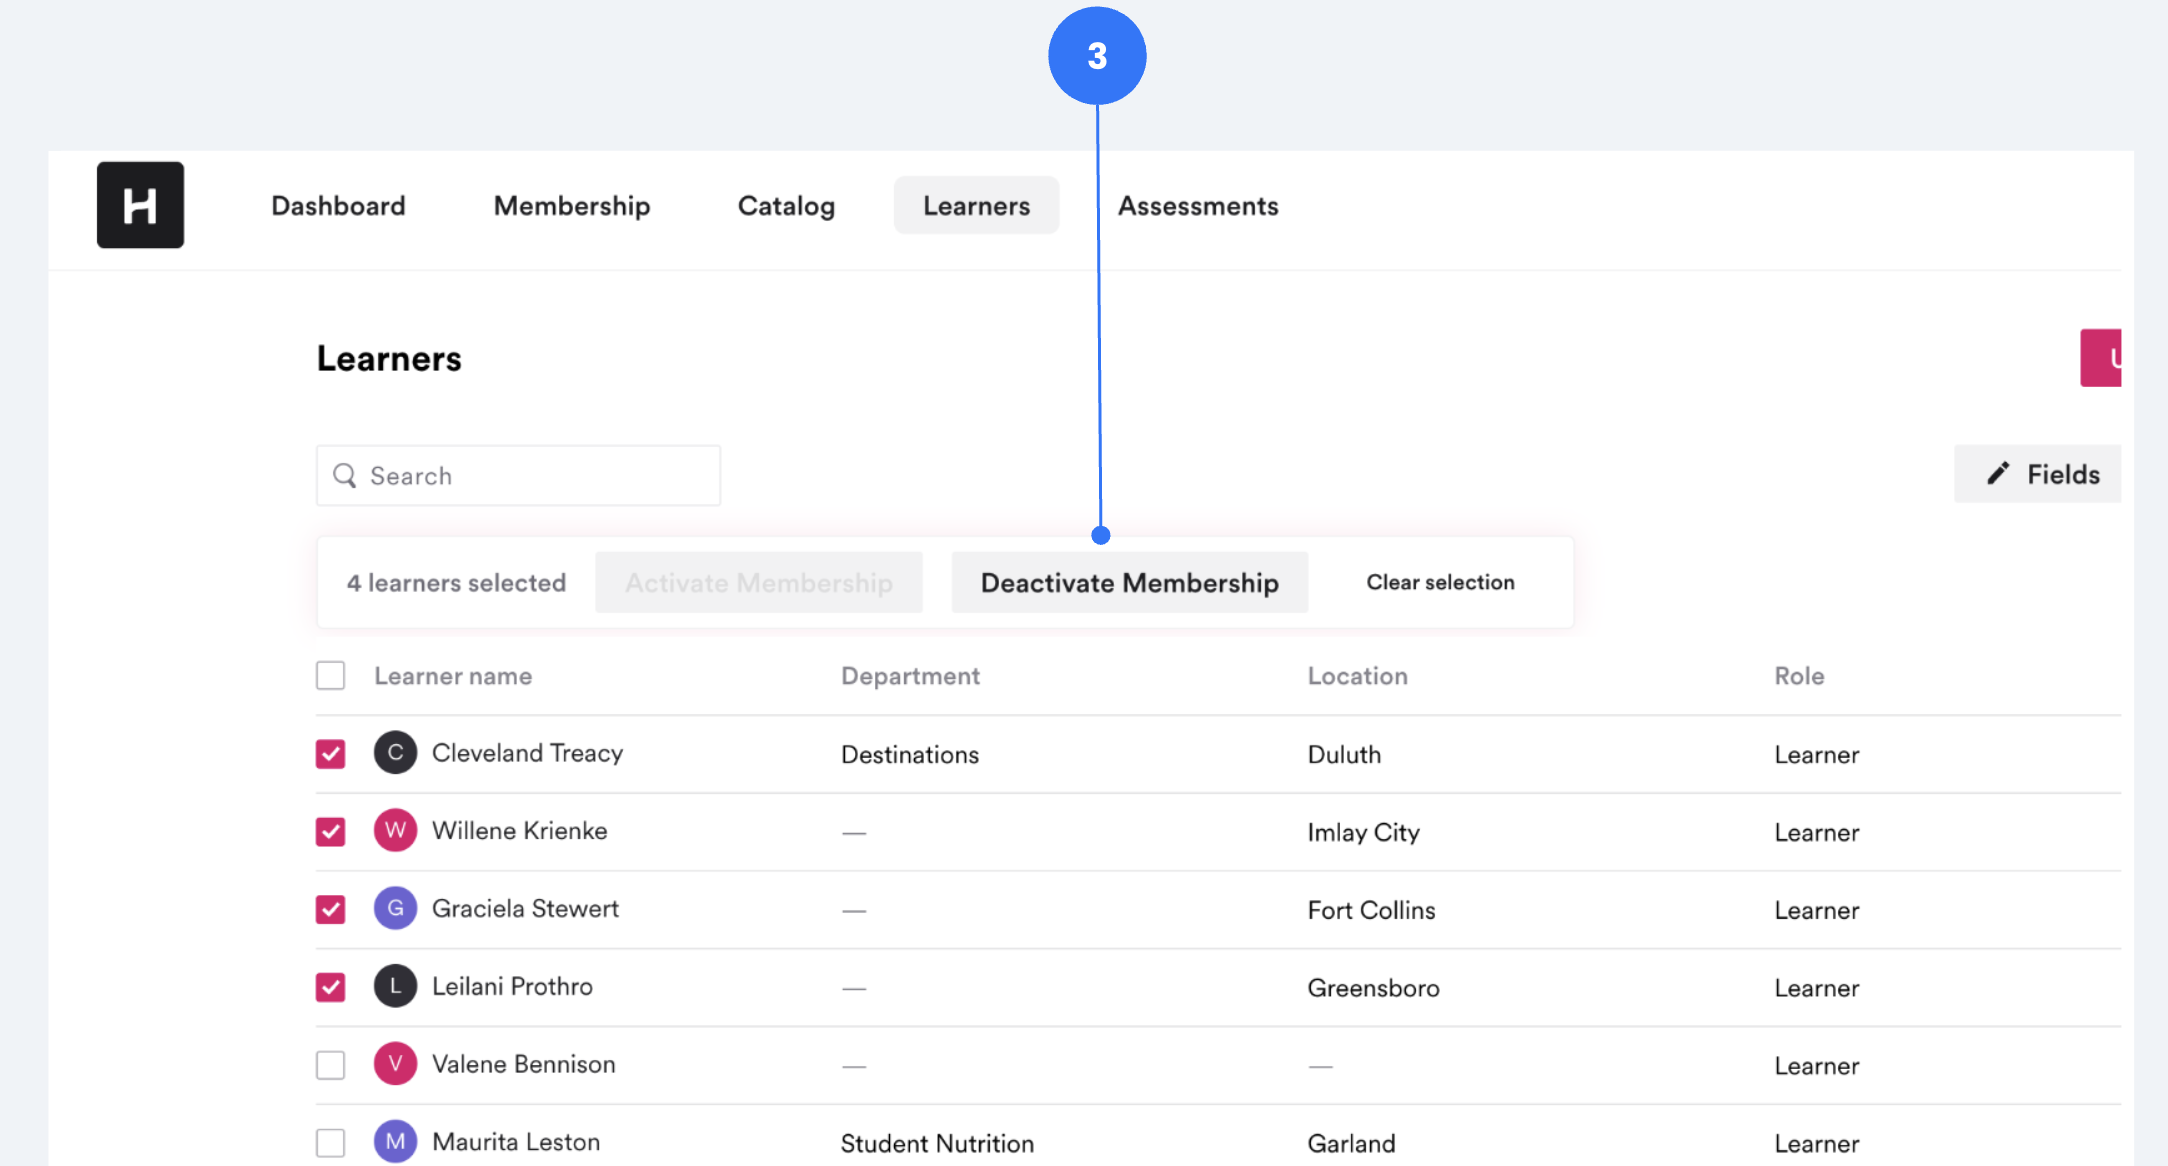Image resolution: width=2168 pixels, height=1166 pixels.
Task: Click Willene Krienke's W avatar
Action: pos(395,831)
